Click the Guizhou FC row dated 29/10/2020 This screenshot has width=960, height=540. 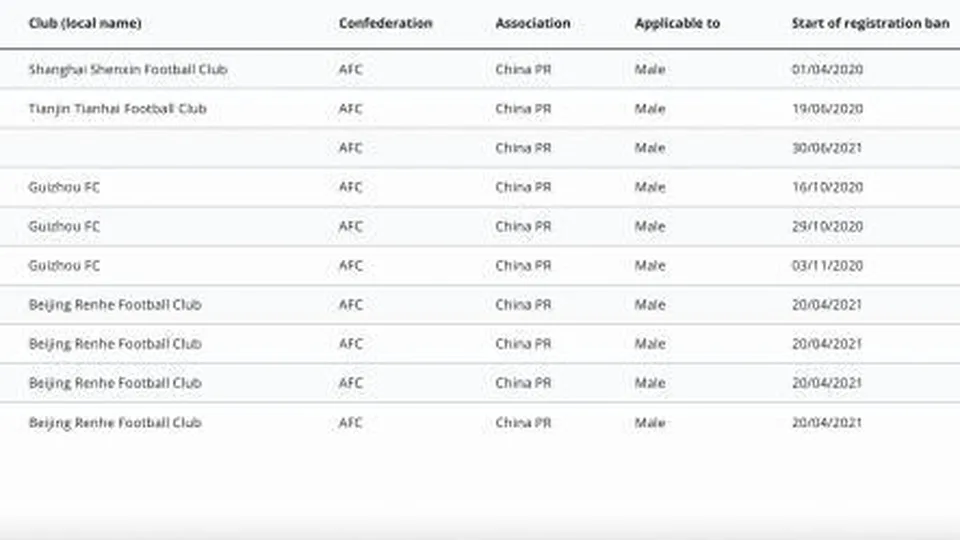click(480, 226)
